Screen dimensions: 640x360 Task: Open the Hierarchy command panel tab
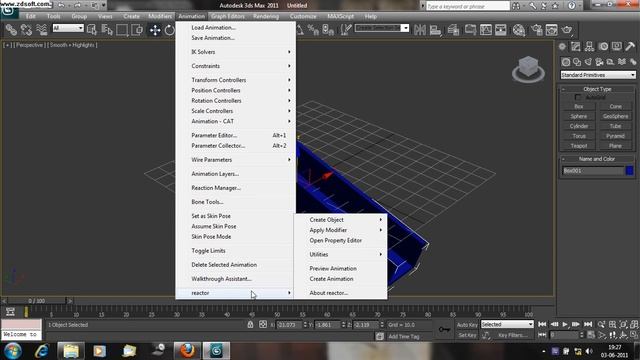click(x=589, y=47)
